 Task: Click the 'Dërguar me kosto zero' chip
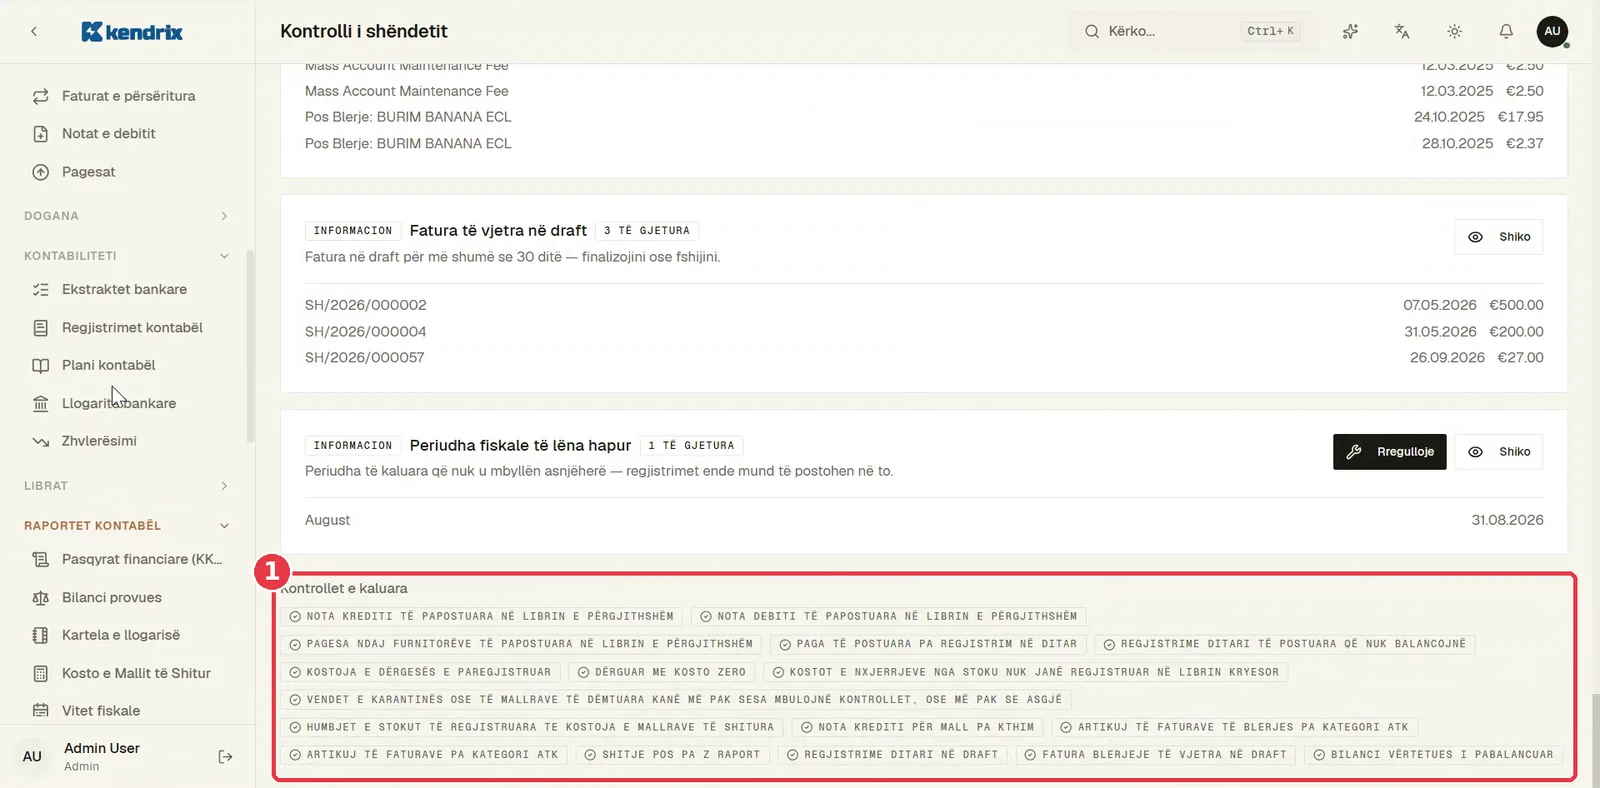[x=662, y=672]
